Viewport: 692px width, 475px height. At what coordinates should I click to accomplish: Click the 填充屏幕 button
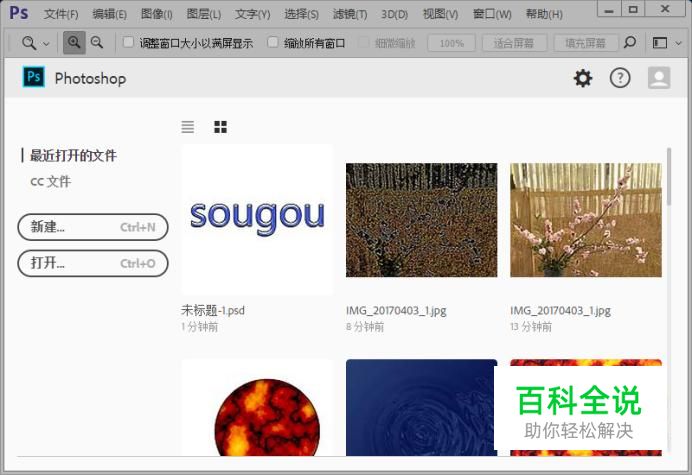pos(586,43)
